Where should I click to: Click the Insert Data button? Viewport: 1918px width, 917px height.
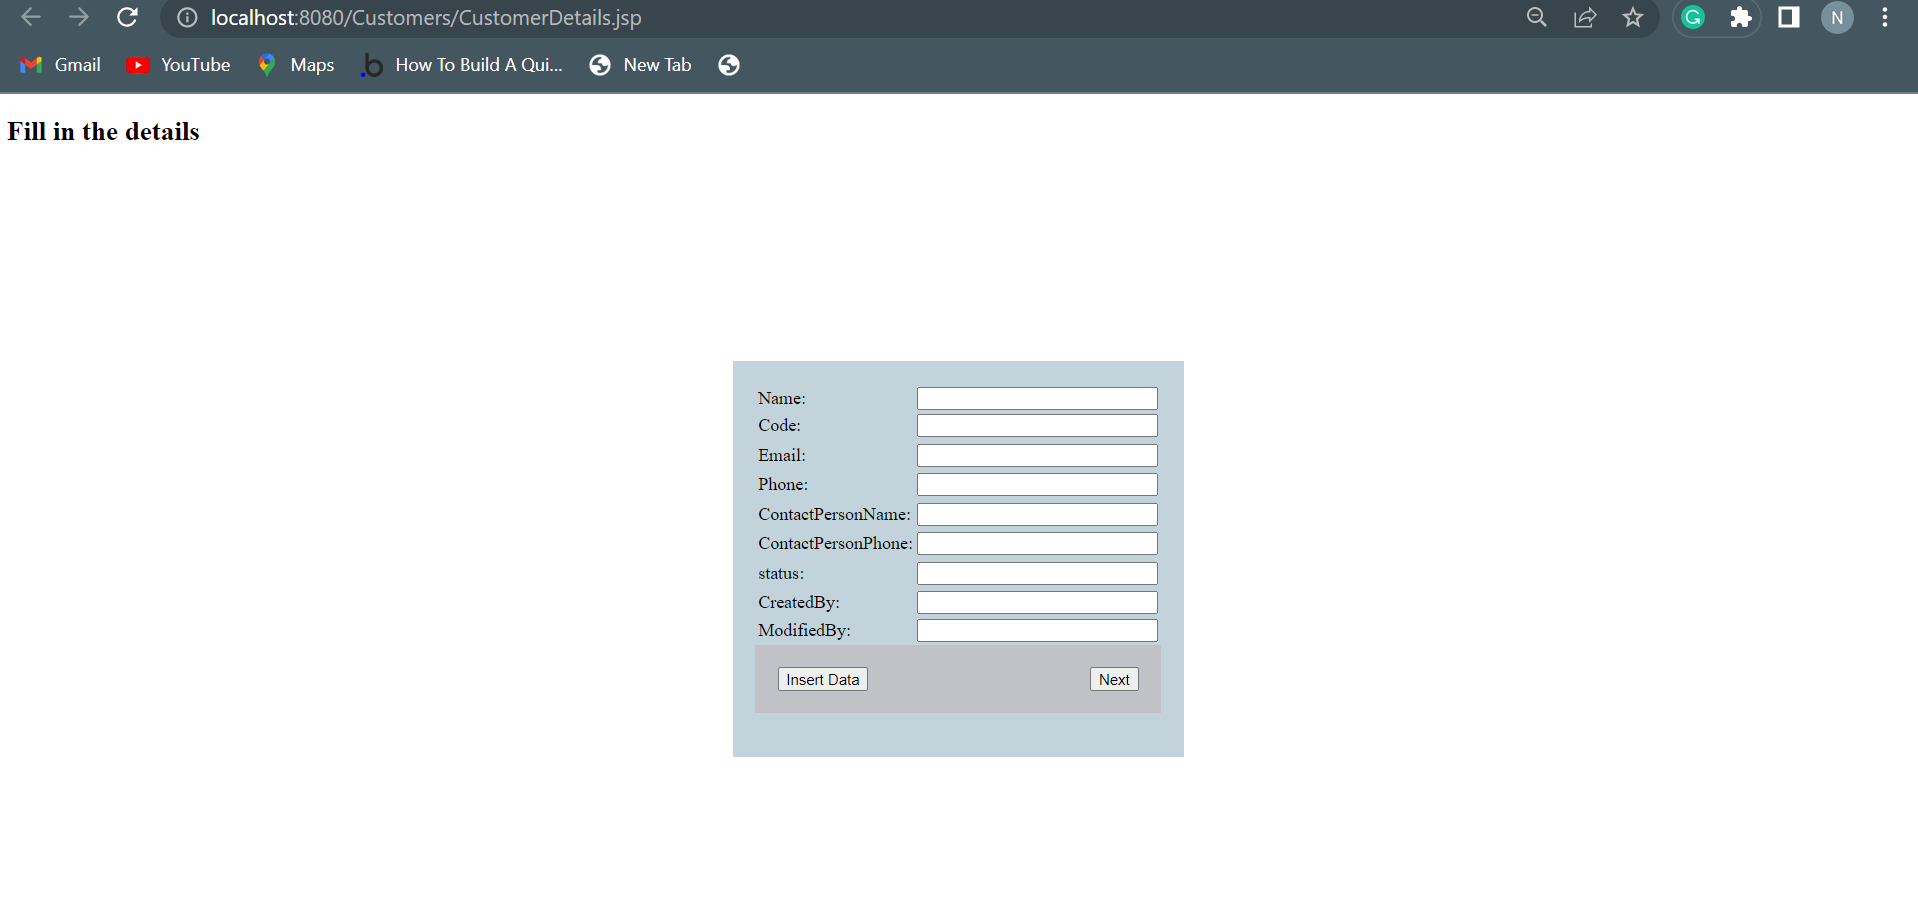point(822,679)
